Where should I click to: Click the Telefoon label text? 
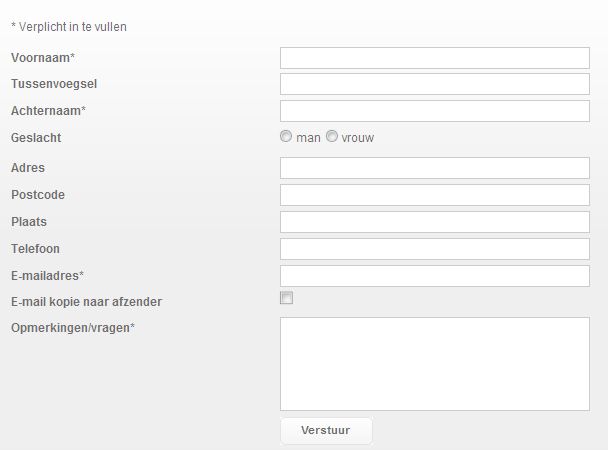(x=35, y=249)
